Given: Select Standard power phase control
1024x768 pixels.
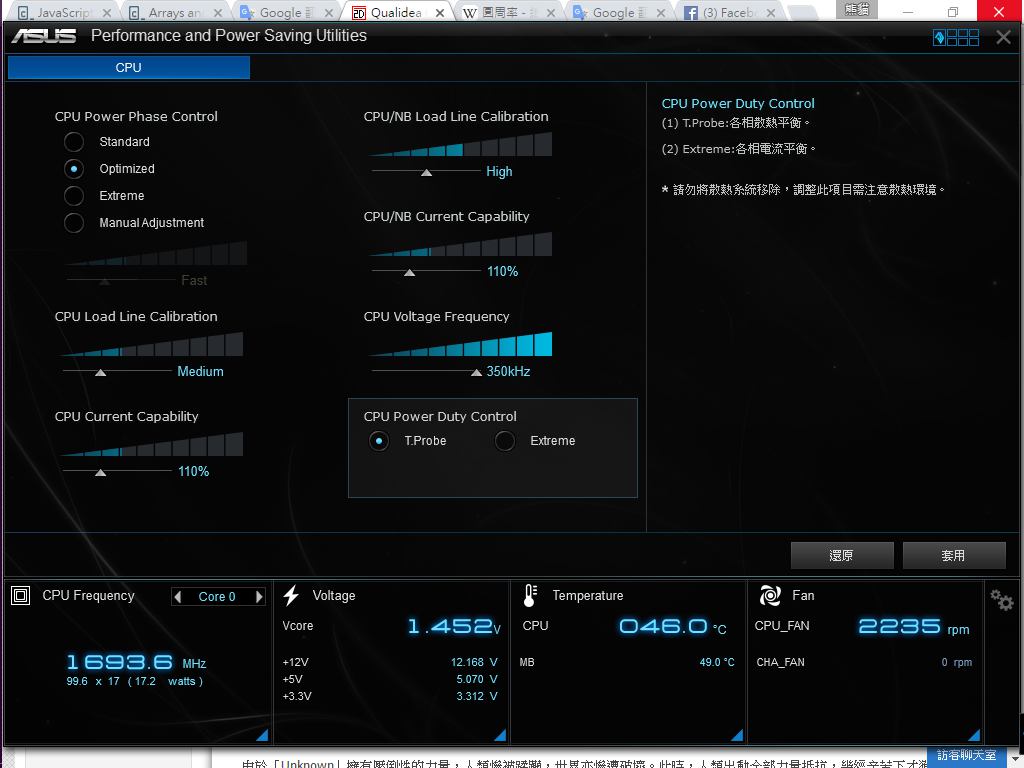Looking at the screenshot, I should coord(74,142).
